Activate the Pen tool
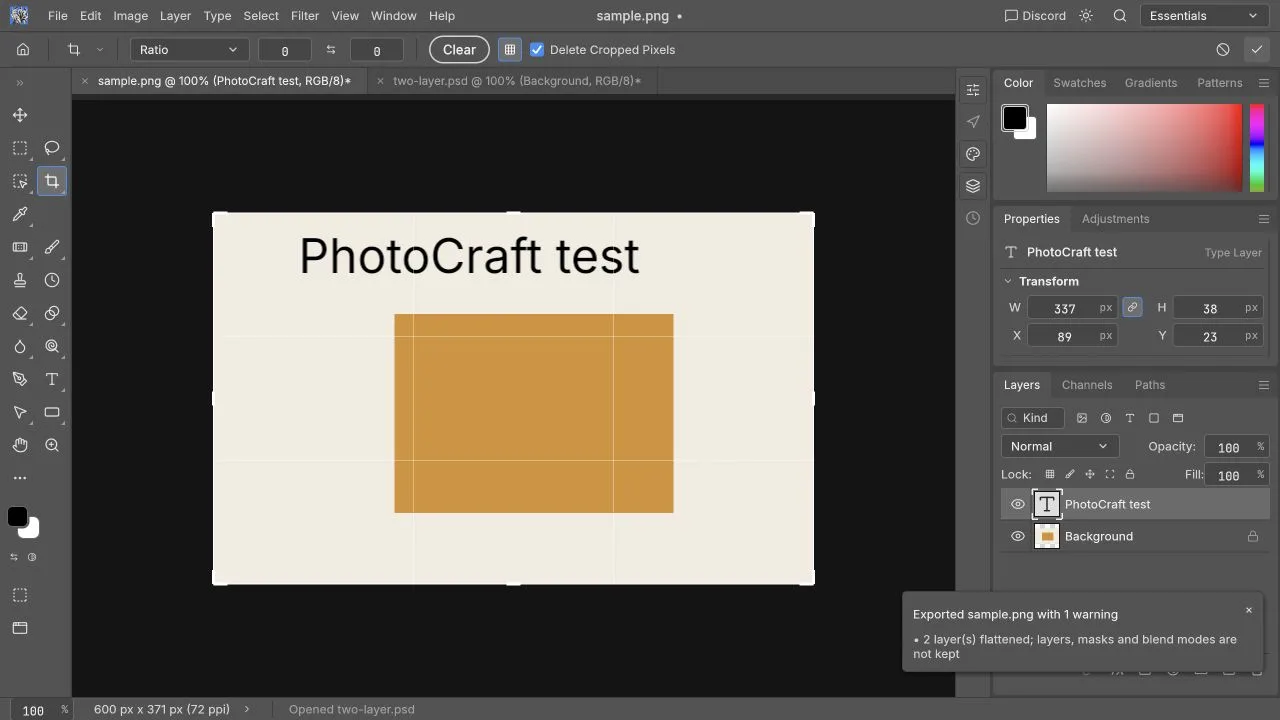The image size is (1280, 720). [x=20, y=379]
